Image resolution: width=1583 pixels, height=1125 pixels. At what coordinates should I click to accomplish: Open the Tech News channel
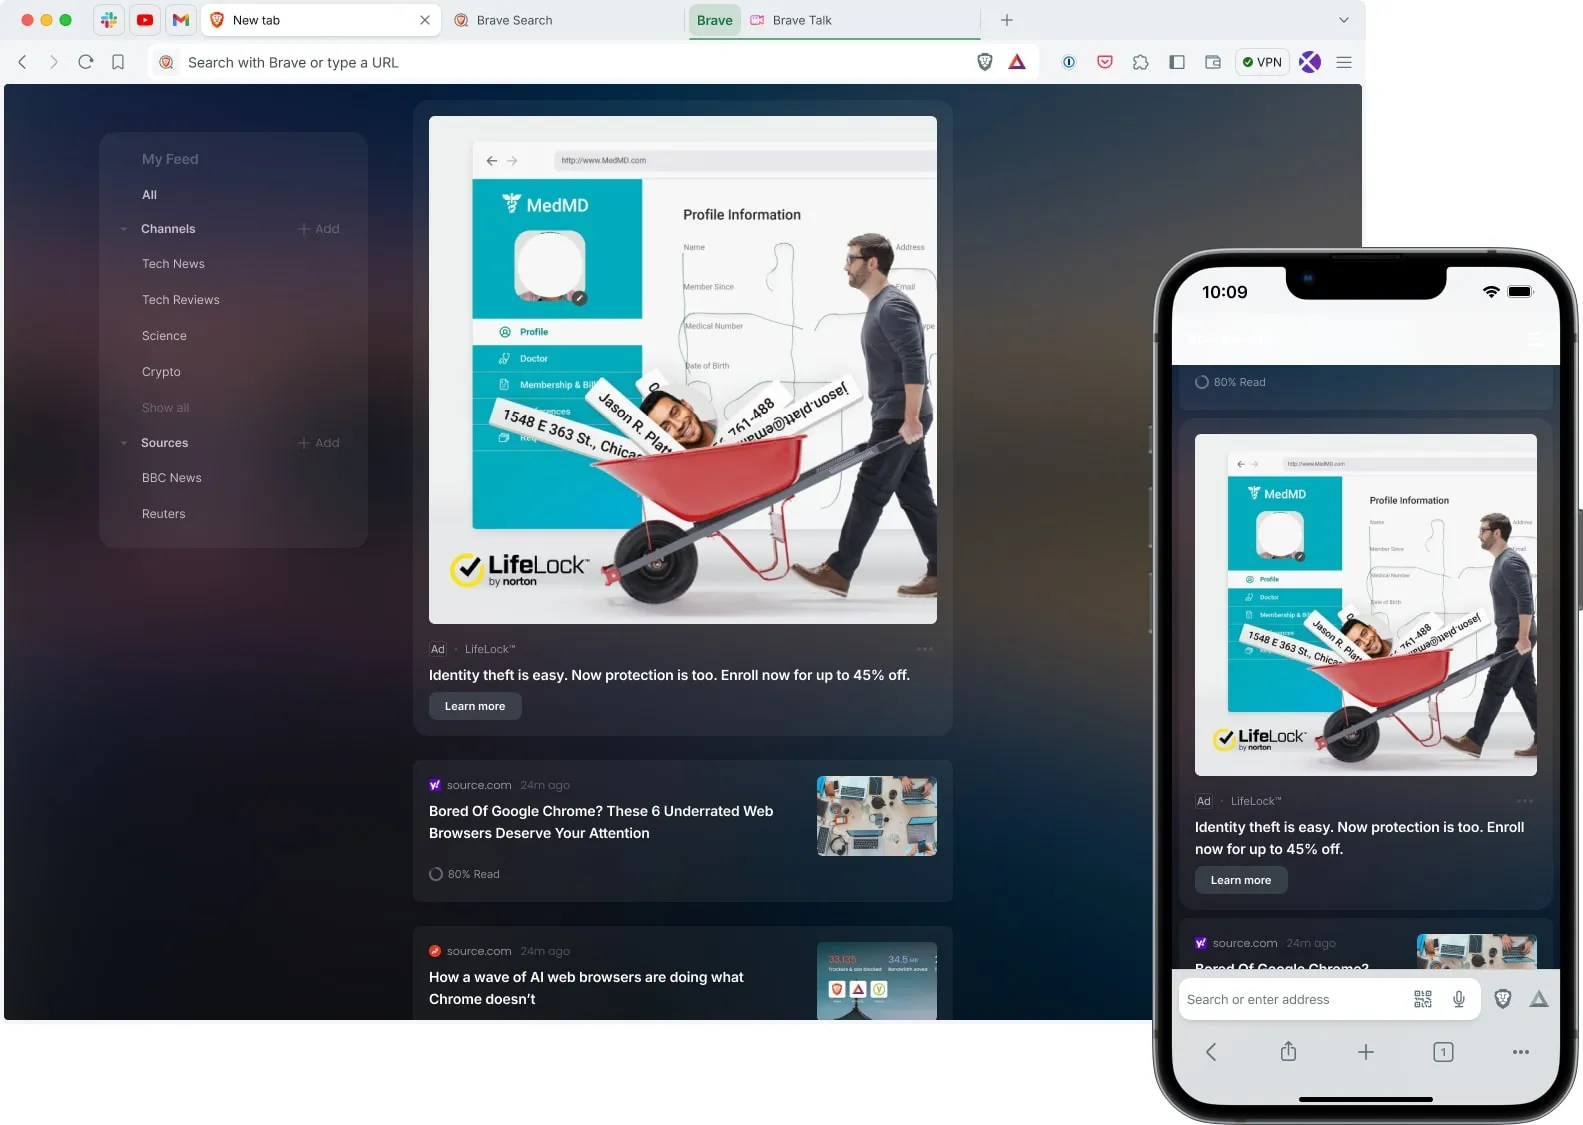(x=173, y=264)
